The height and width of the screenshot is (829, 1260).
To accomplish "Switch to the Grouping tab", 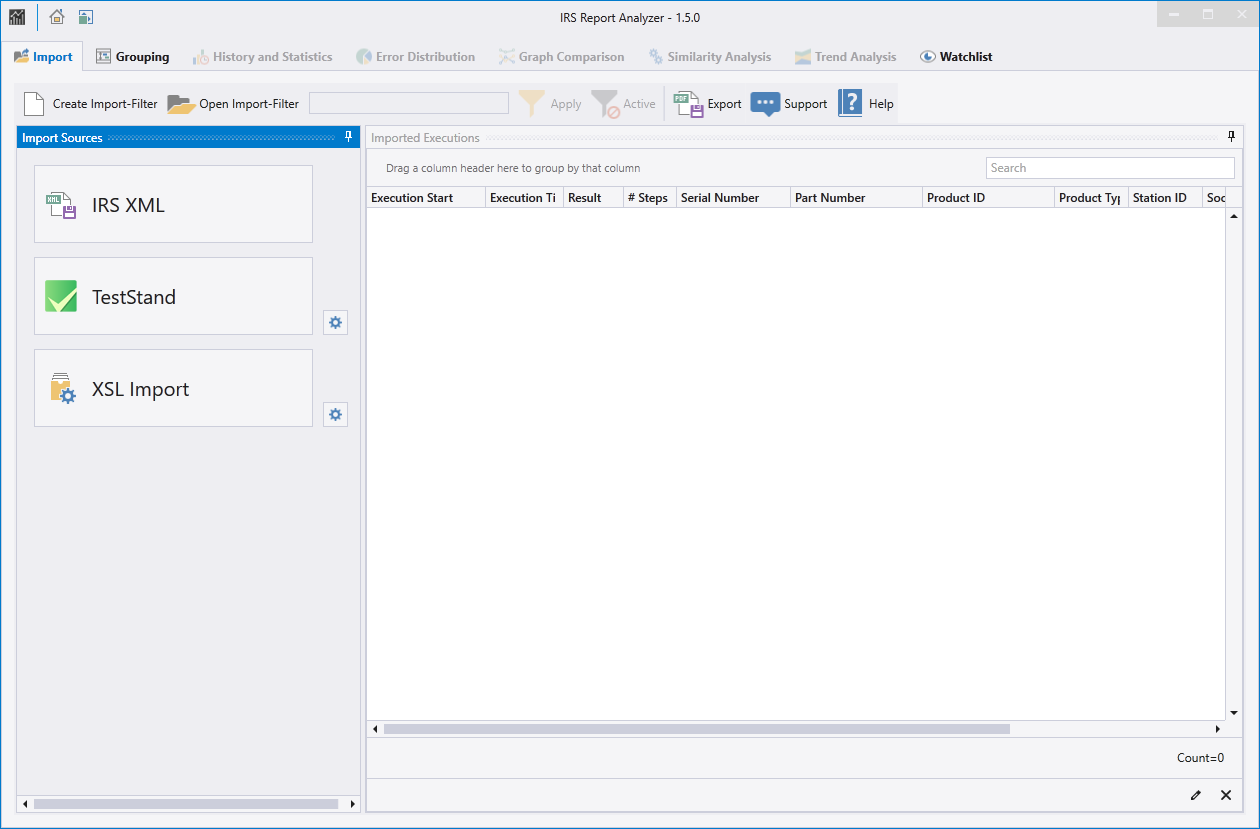I will pyautogui.click(x=133, y=57).
